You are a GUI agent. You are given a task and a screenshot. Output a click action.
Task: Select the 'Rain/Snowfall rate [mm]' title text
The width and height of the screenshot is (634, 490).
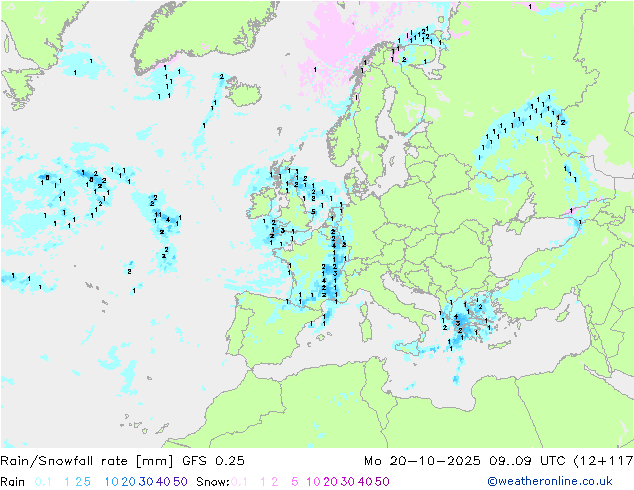tap(87, 461)
